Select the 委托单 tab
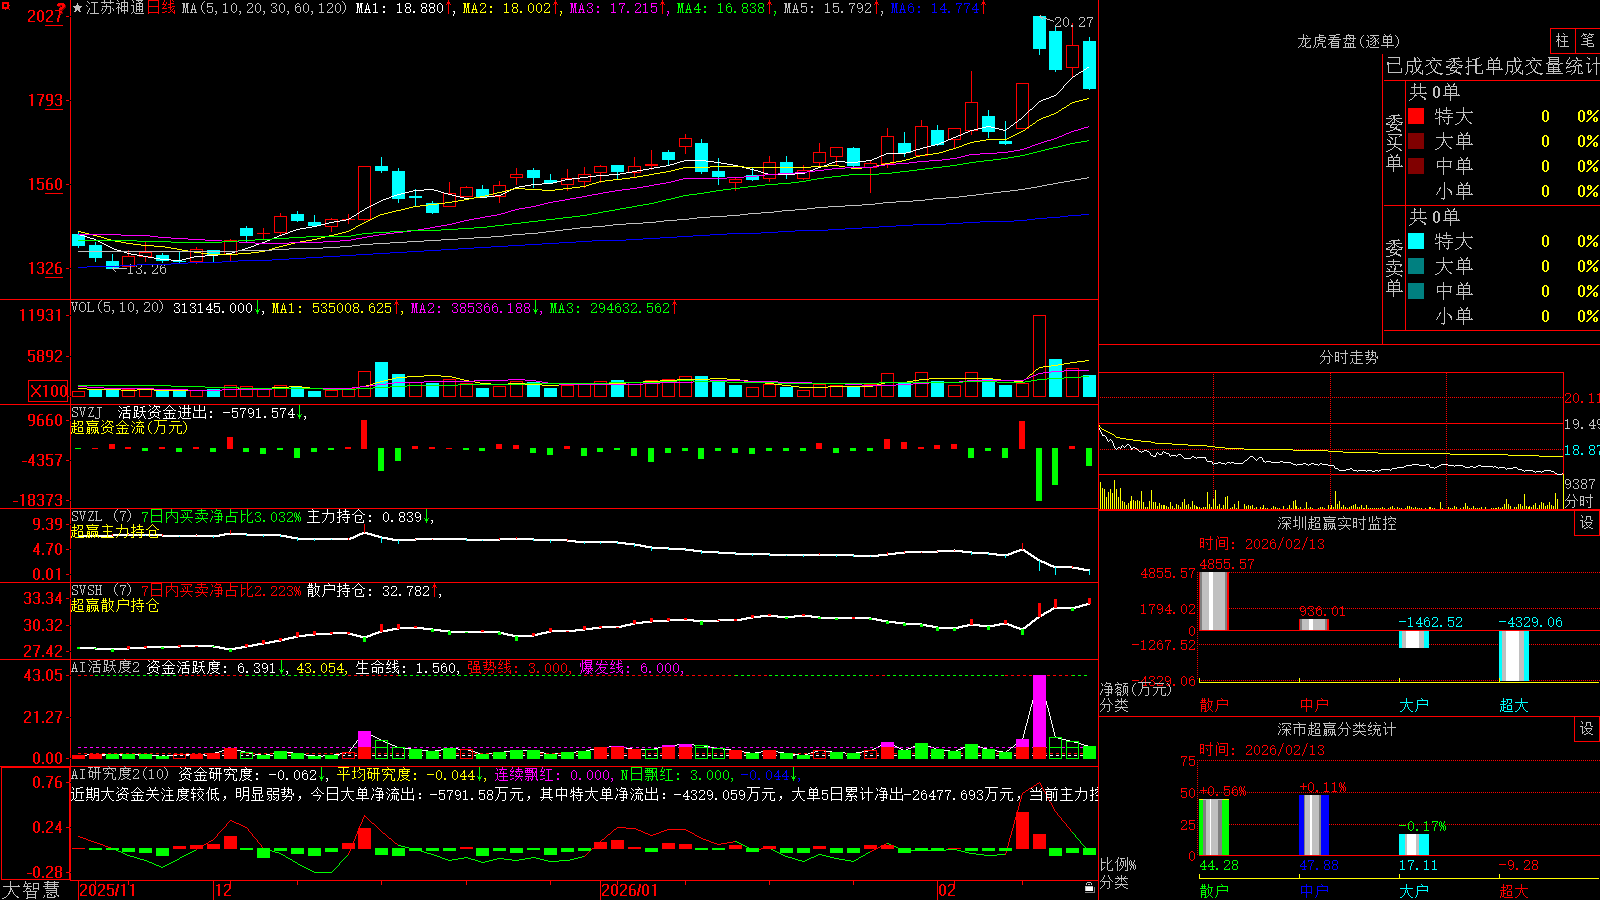 [1472, 67]
